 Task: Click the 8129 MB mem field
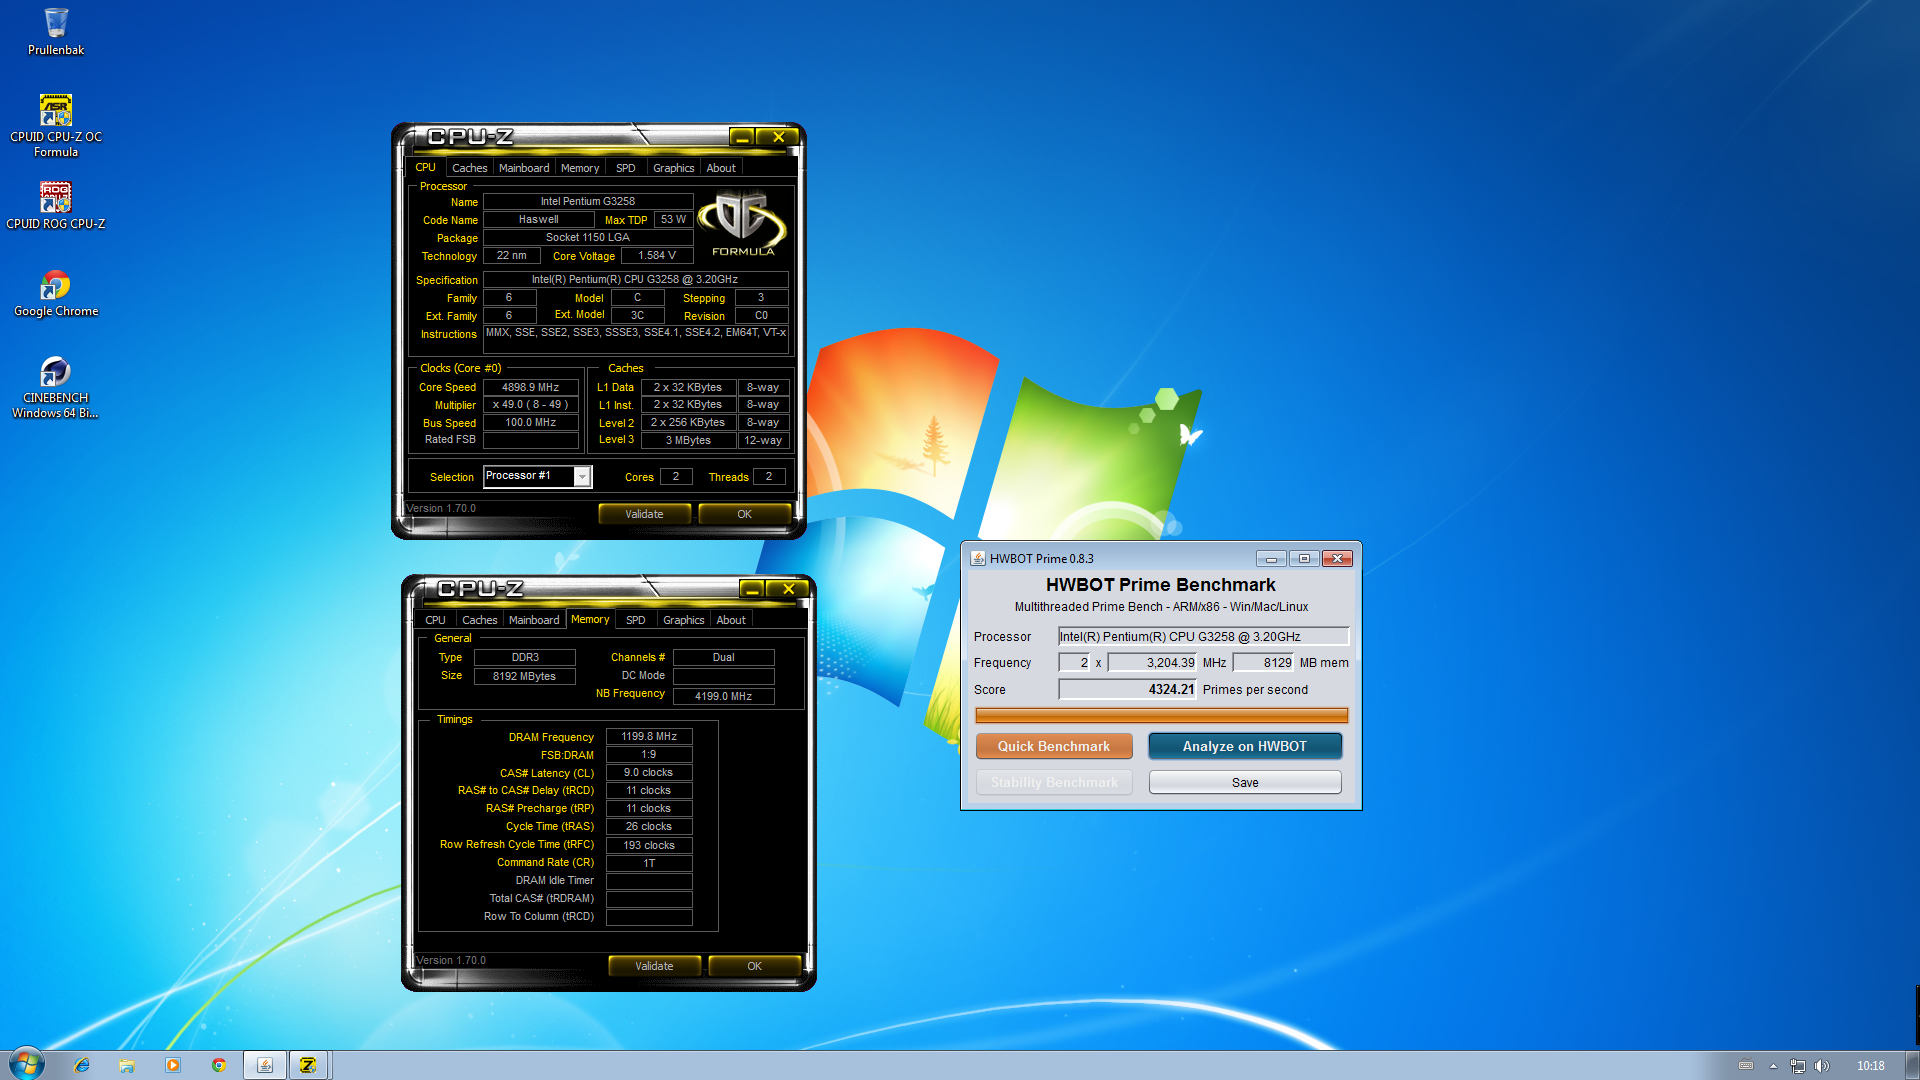coord(1263,662)
